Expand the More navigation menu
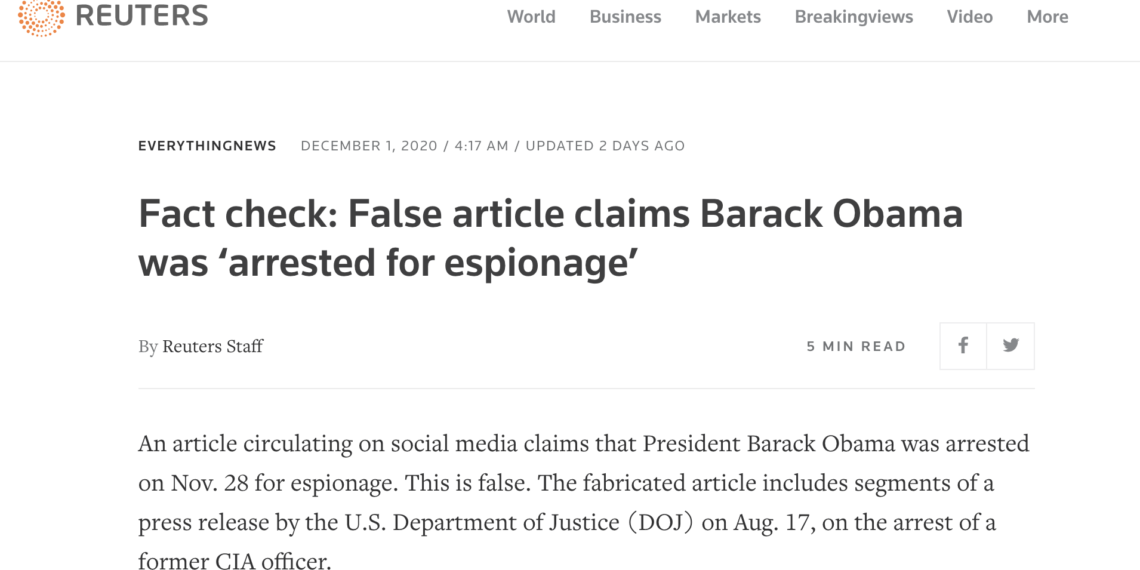1140x570 pixels. tap(1047, 17)
